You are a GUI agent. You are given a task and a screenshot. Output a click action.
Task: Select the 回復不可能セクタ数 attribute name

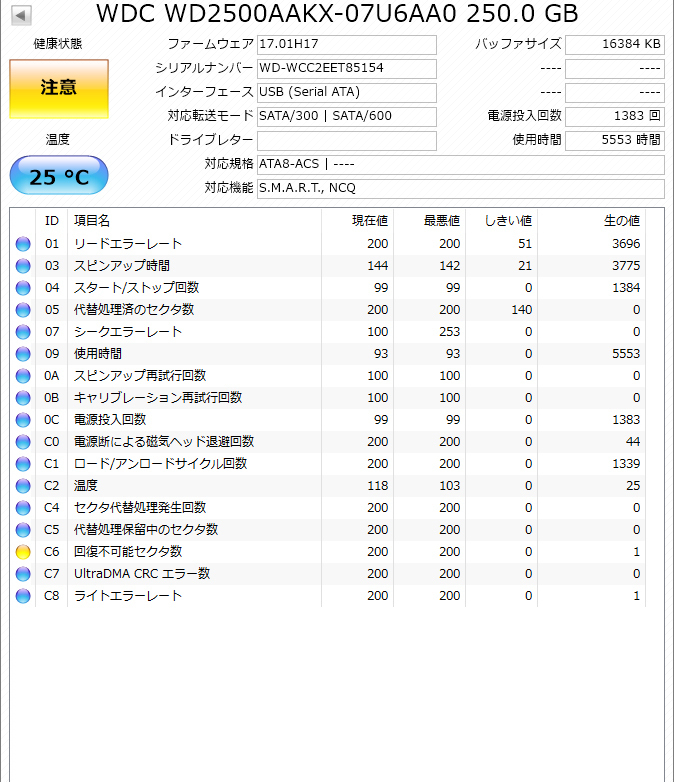click(128, 552)
